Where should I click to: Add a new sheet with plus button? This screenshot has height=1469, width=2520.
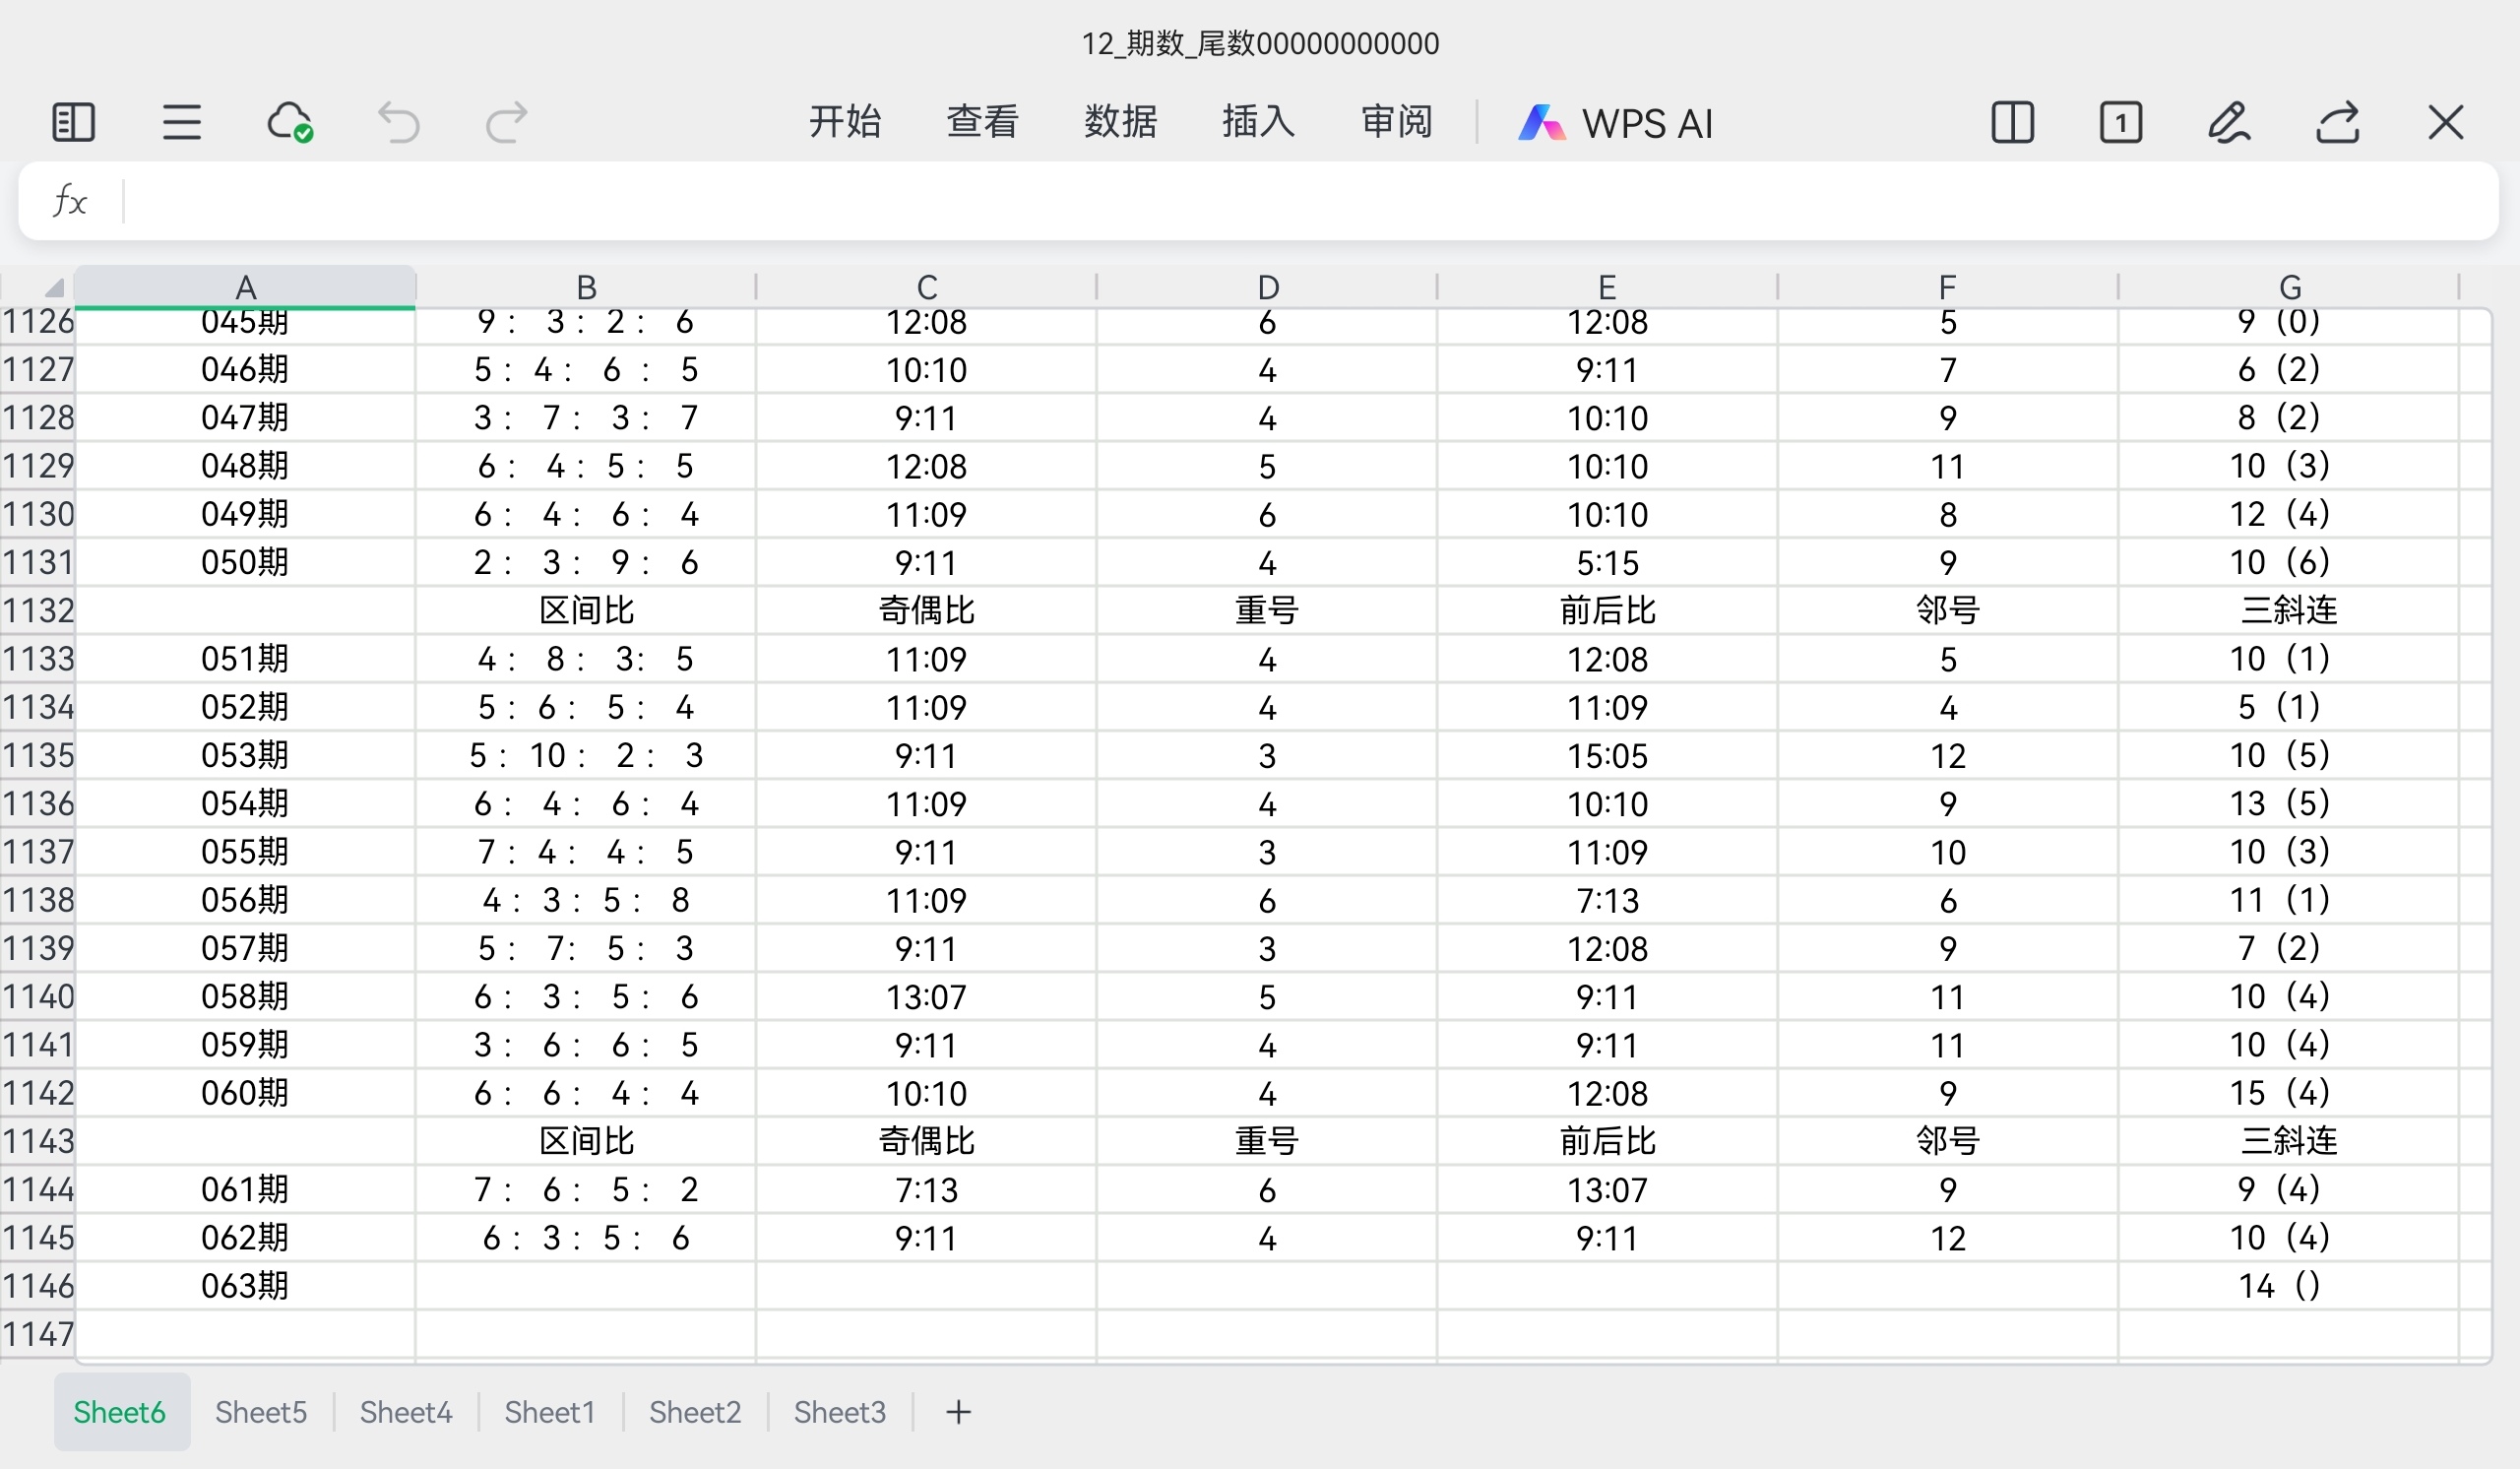click(958, 1412)
